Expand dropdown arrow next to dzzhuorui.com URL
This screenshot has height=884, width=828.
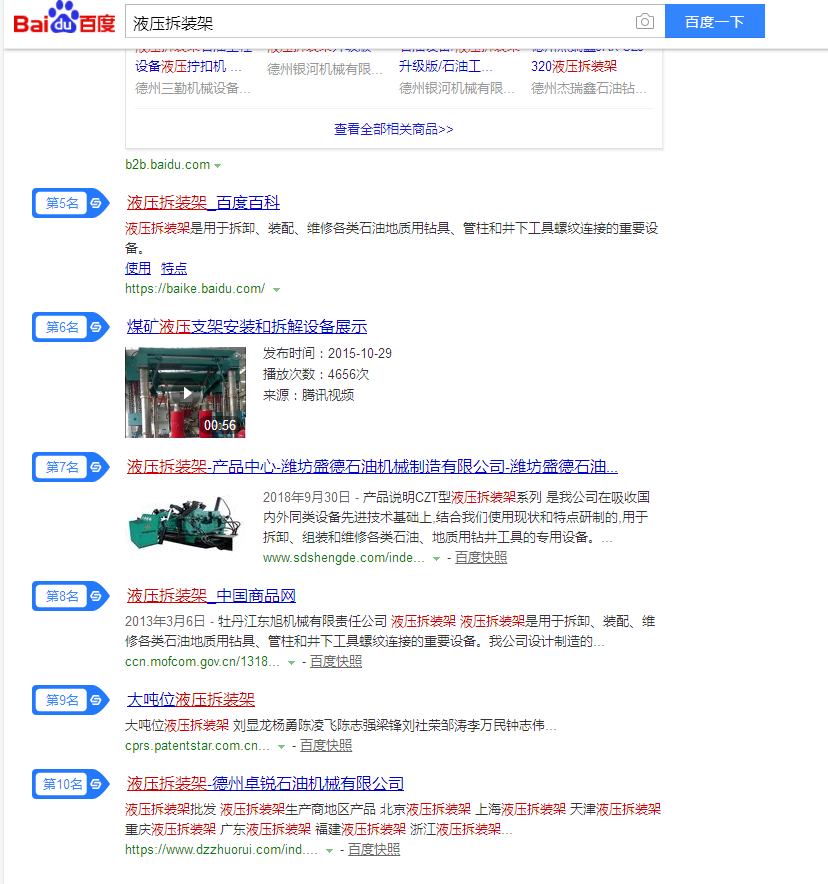click(x=329, y=851)
